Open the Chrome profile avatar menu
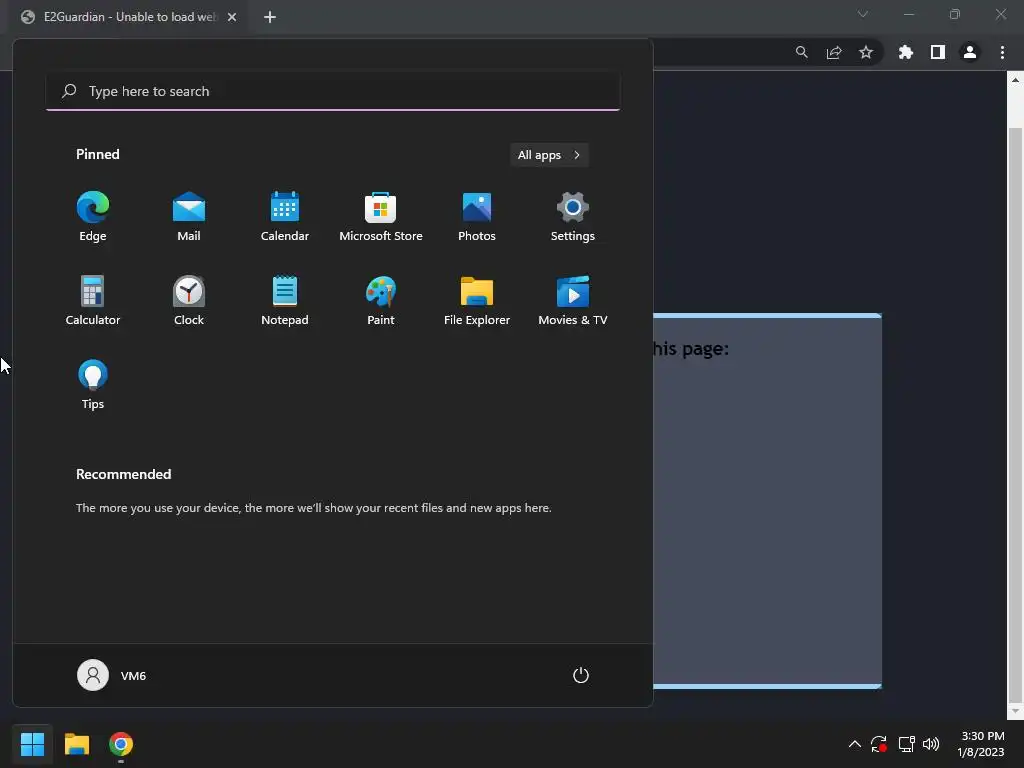Viewport: 1024px width, 768px height. (x=970, y=52)
